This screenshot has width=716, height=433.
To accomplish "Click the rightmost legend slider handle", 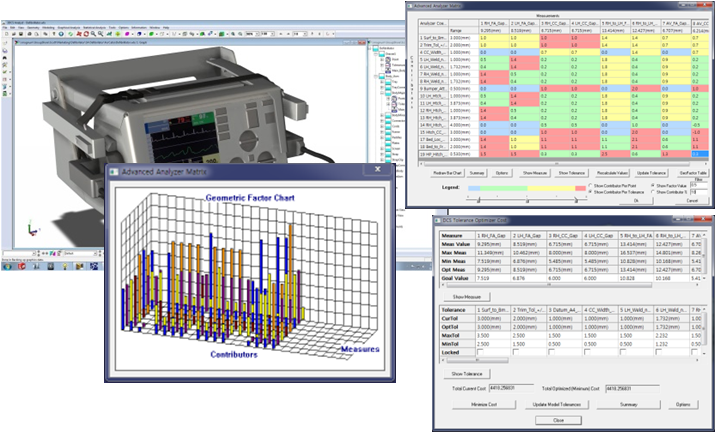I will pyautogui.click(x=576, y=201).
